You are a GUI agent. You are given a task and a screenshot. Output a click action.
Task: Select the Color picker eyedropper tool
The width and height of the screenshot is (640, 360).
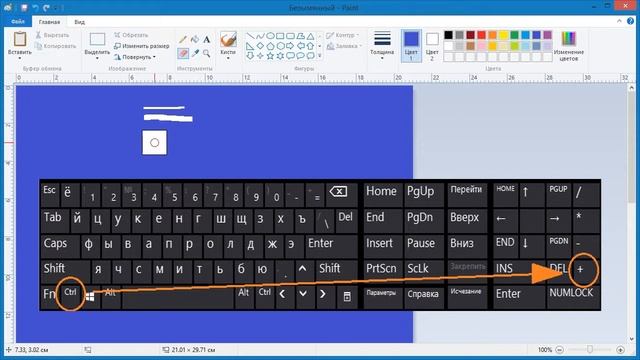[x=195, y=53]
